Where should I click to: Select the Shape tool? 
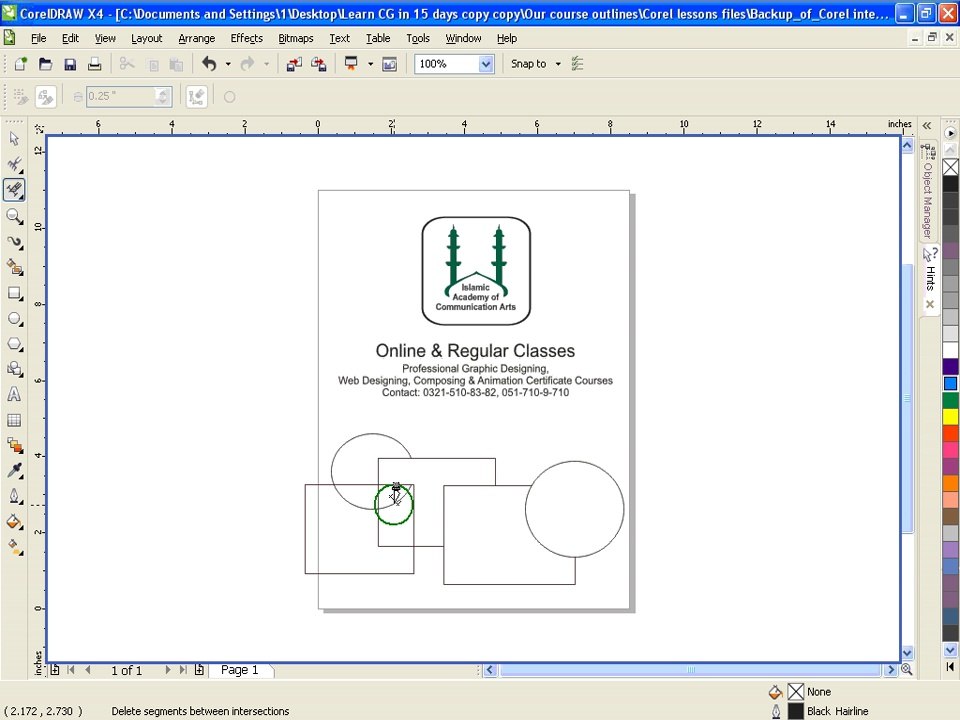coord(14,163)
